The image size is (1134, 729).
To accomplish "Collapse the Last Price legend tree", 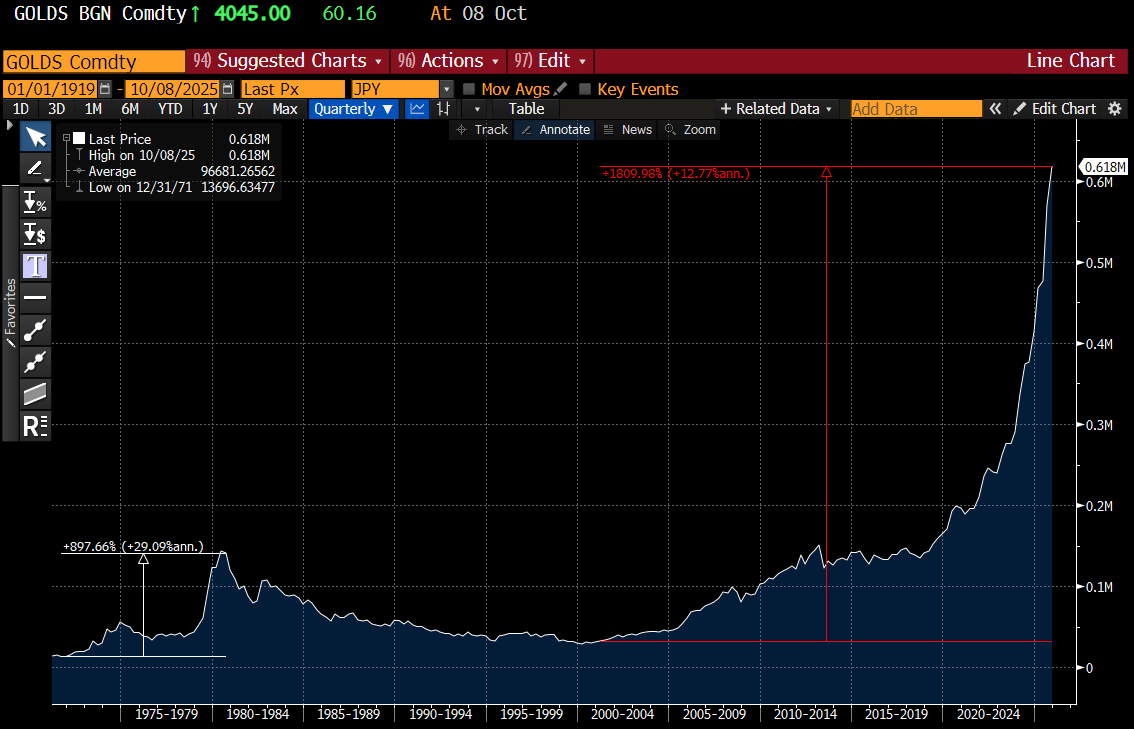I will click(66, 138).
